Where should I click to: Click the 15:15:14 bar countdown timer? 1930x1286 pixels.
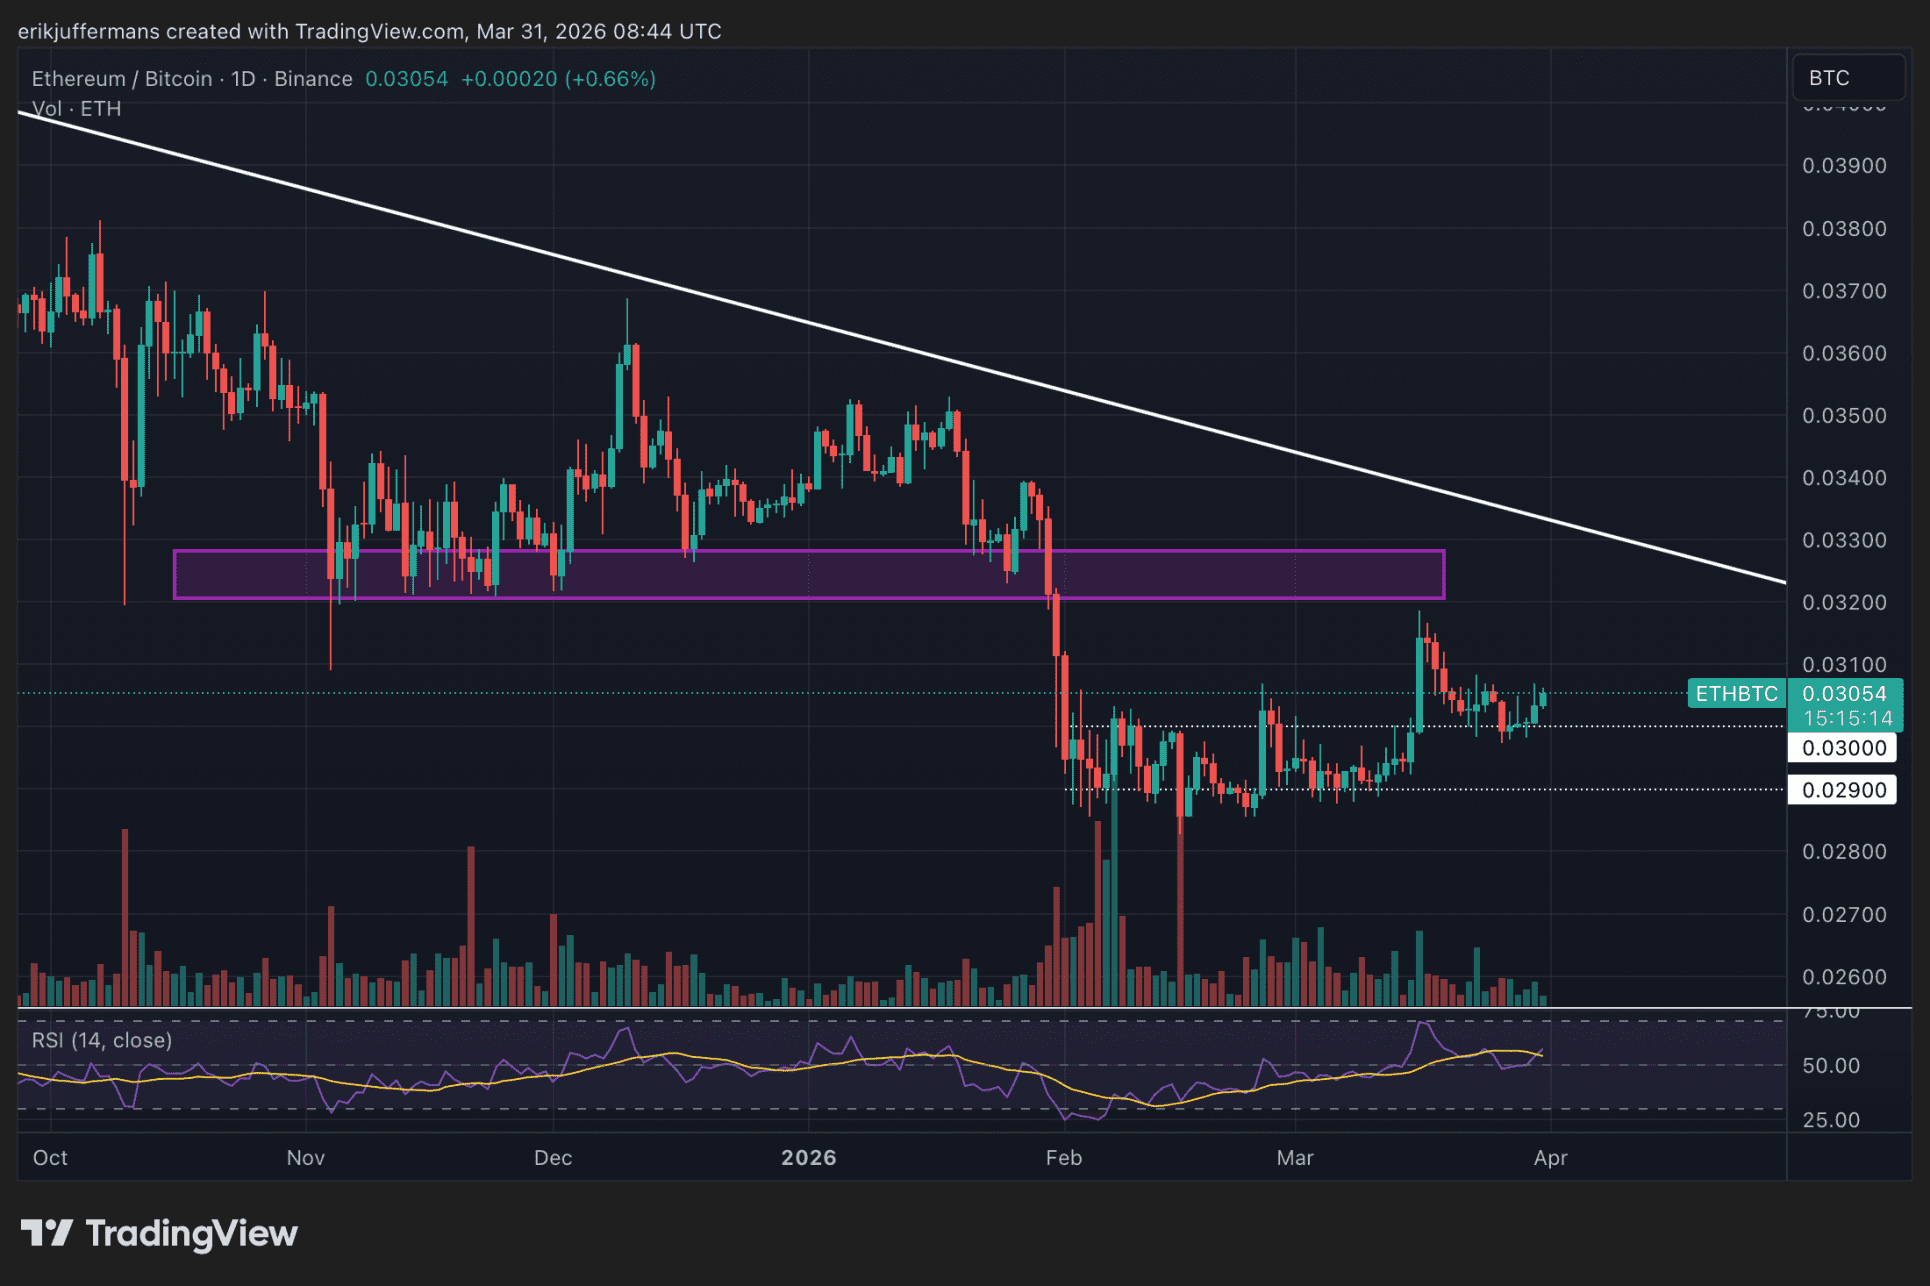pyautogui.click(x=1846, y=718)
